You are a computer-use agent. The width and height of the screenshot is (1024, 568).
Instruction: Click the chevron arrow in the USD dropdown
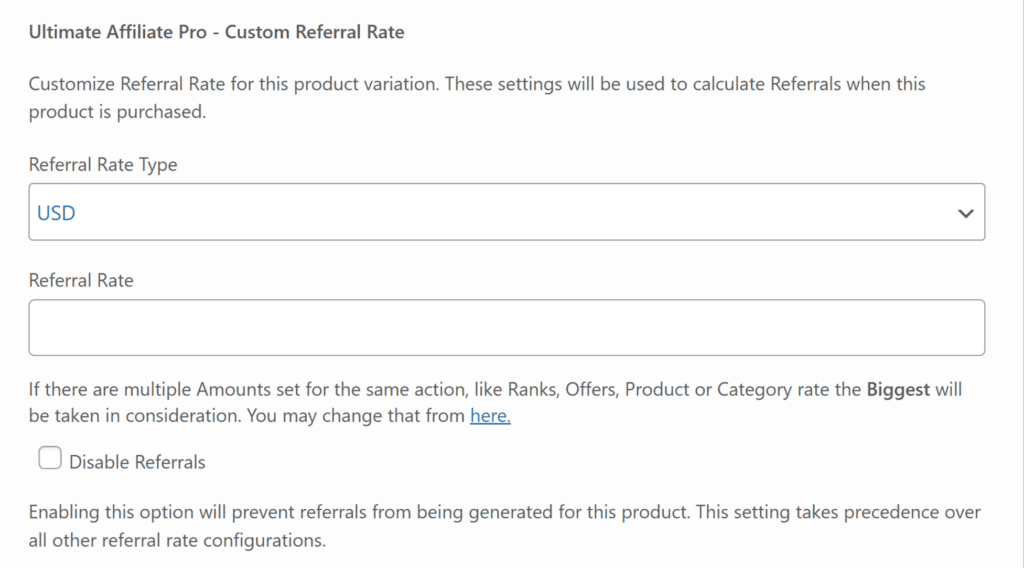pyautogui.click(x=965, y=213)
